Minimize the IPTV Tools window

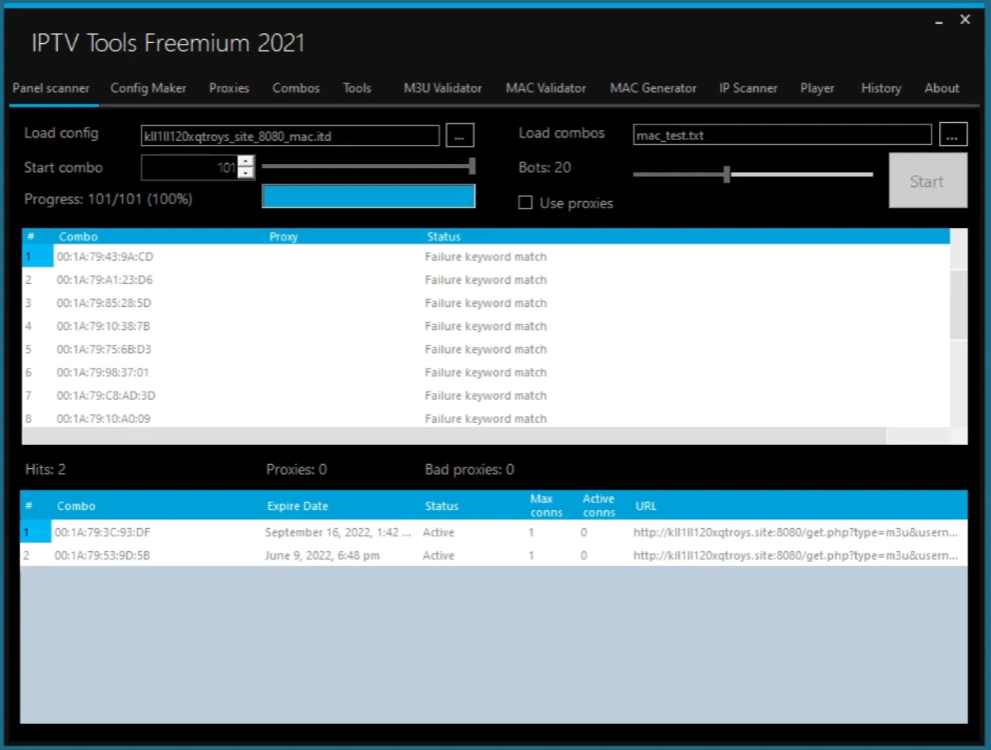[x=939, y=21]
